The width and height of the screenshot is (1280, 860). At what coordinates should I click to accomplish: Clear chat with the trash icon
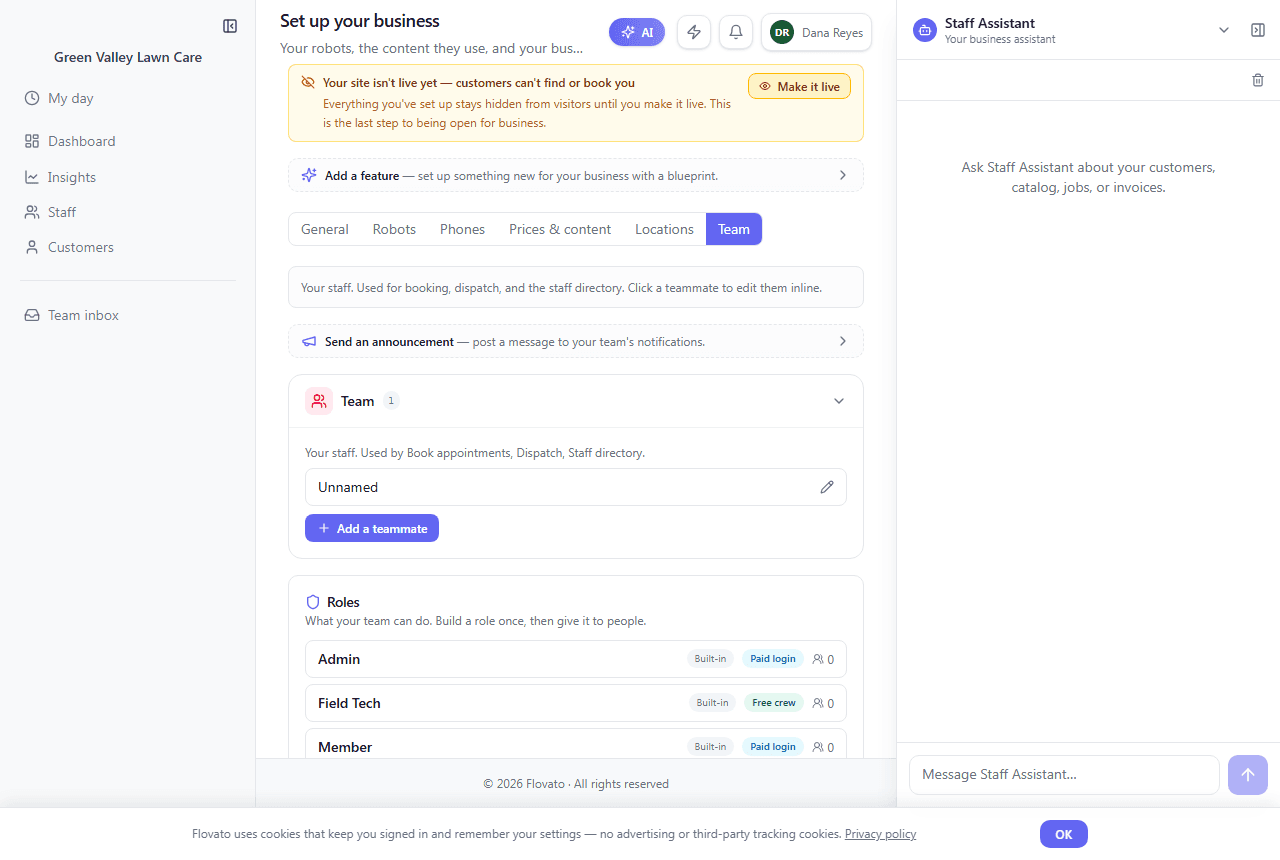click(1258, 80)
